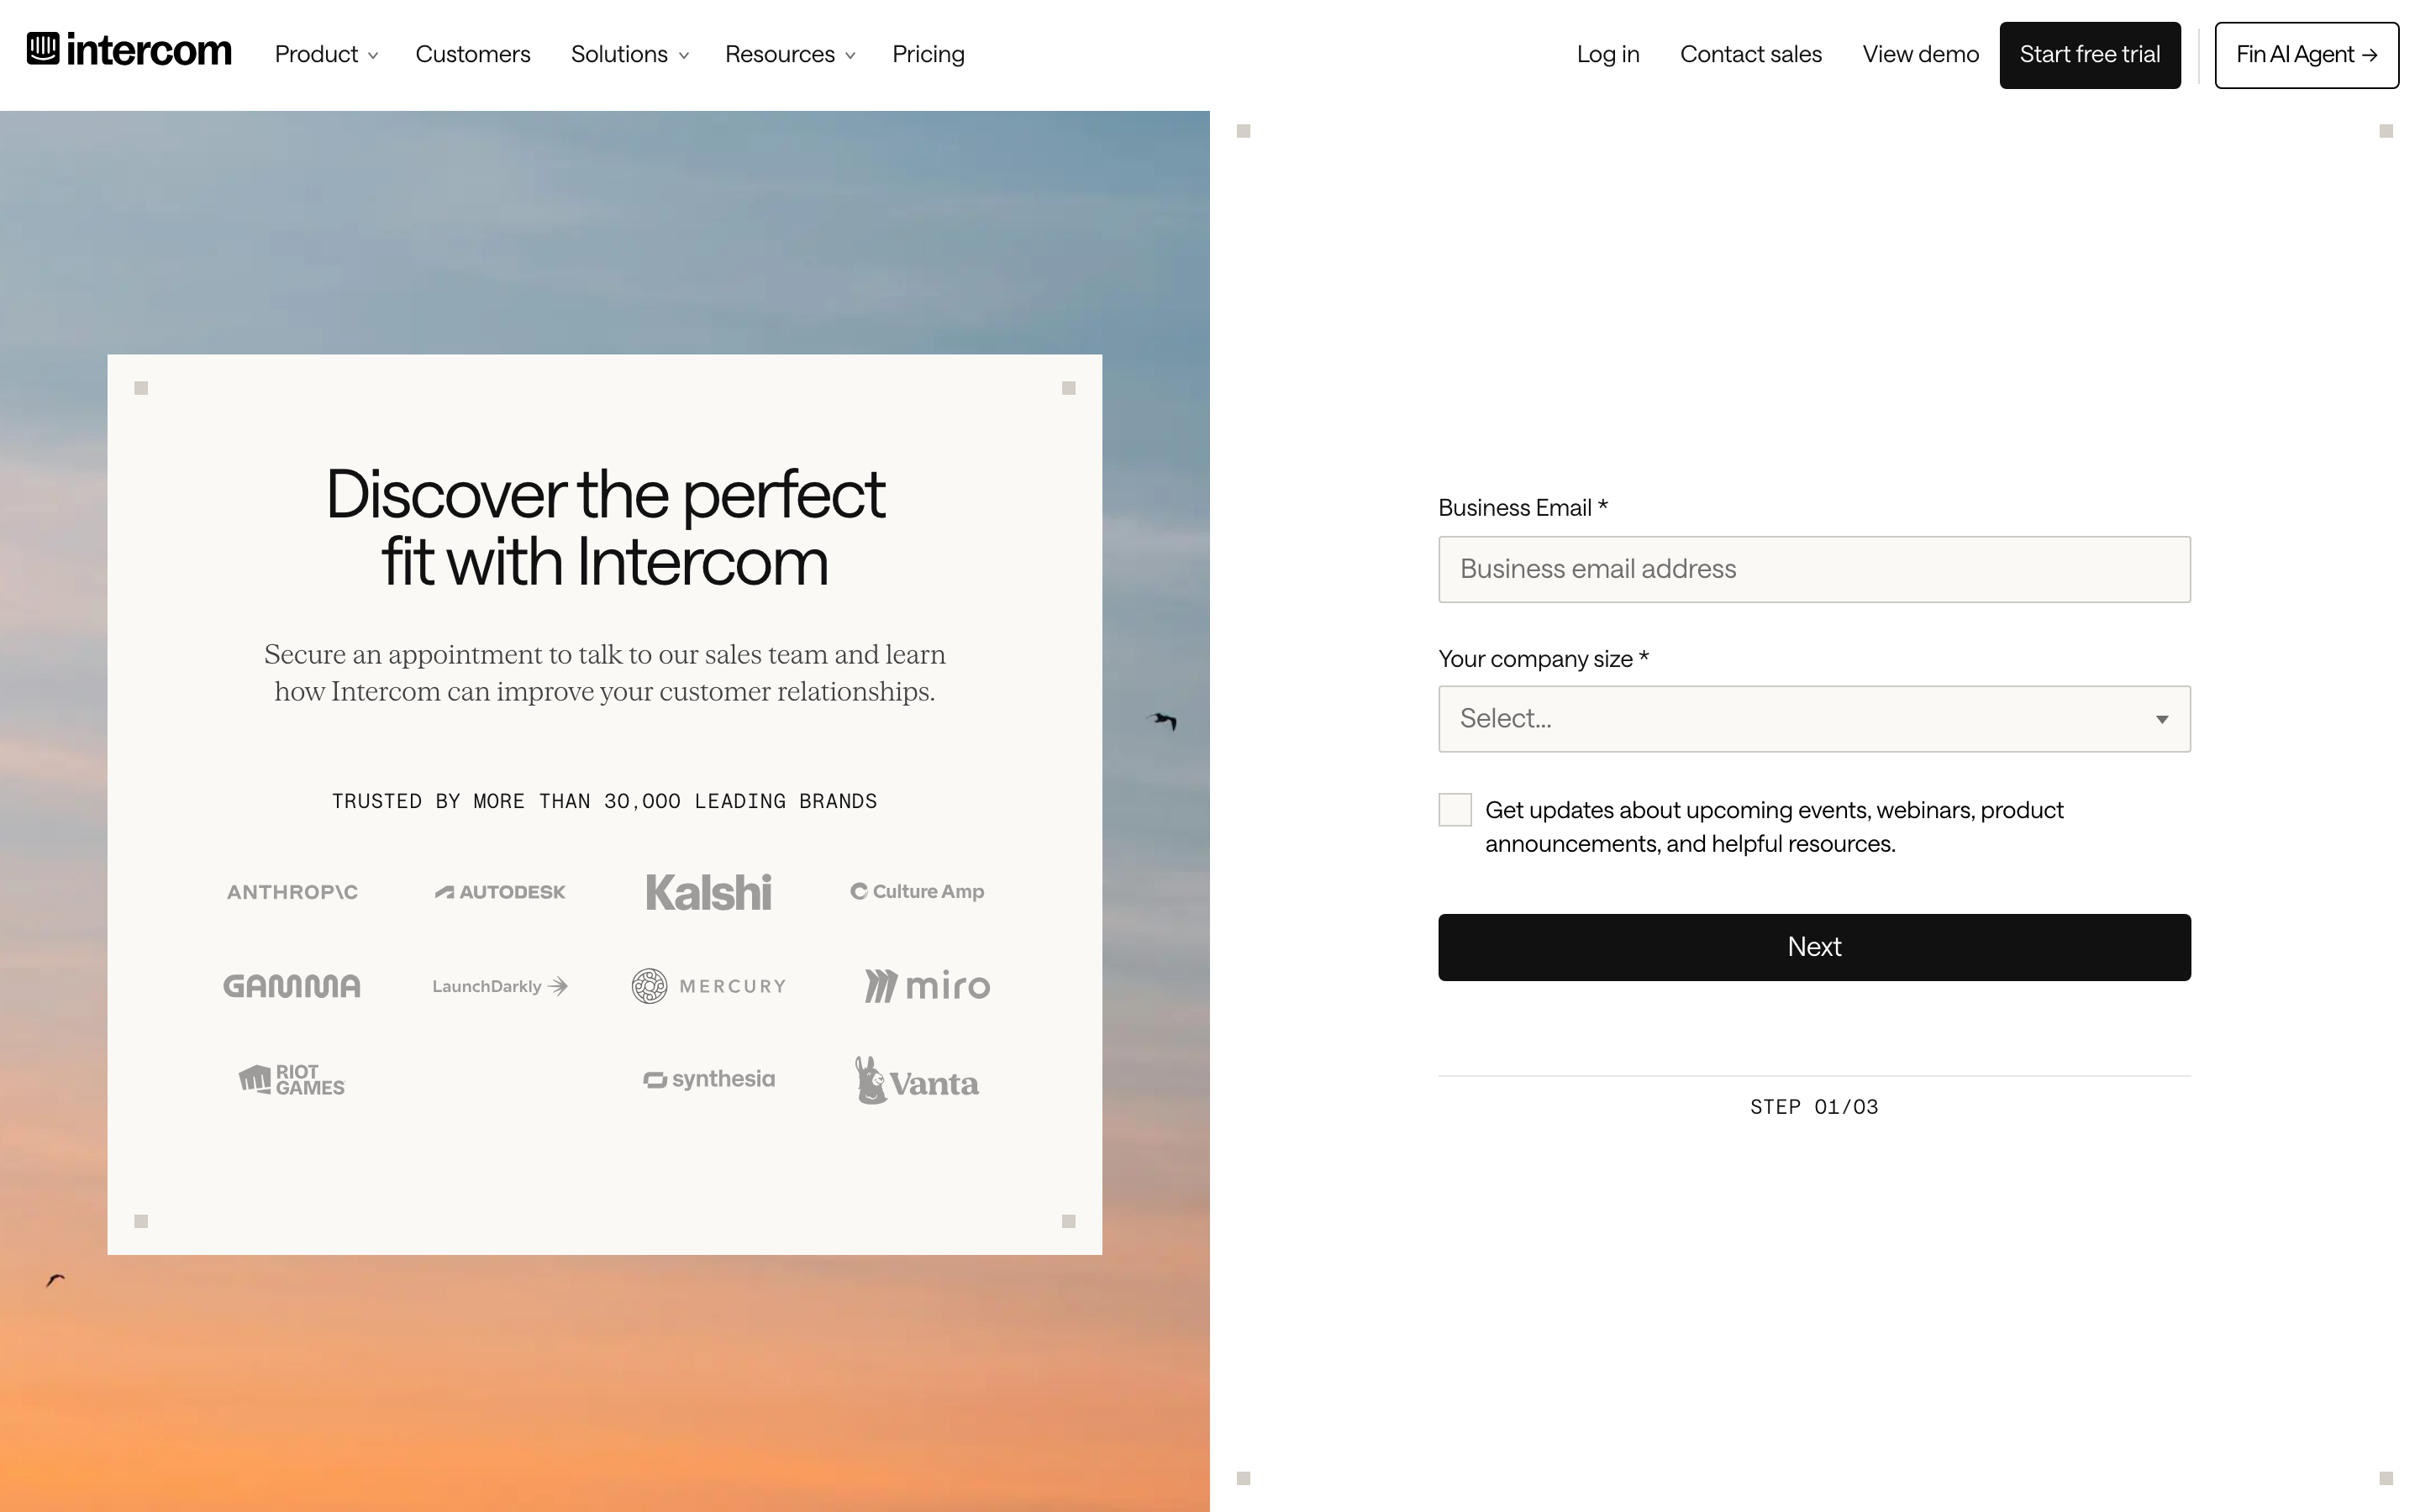This screenshot has height=1512, width=2420.
Task: Click the Log in link
Action: 1608,54
